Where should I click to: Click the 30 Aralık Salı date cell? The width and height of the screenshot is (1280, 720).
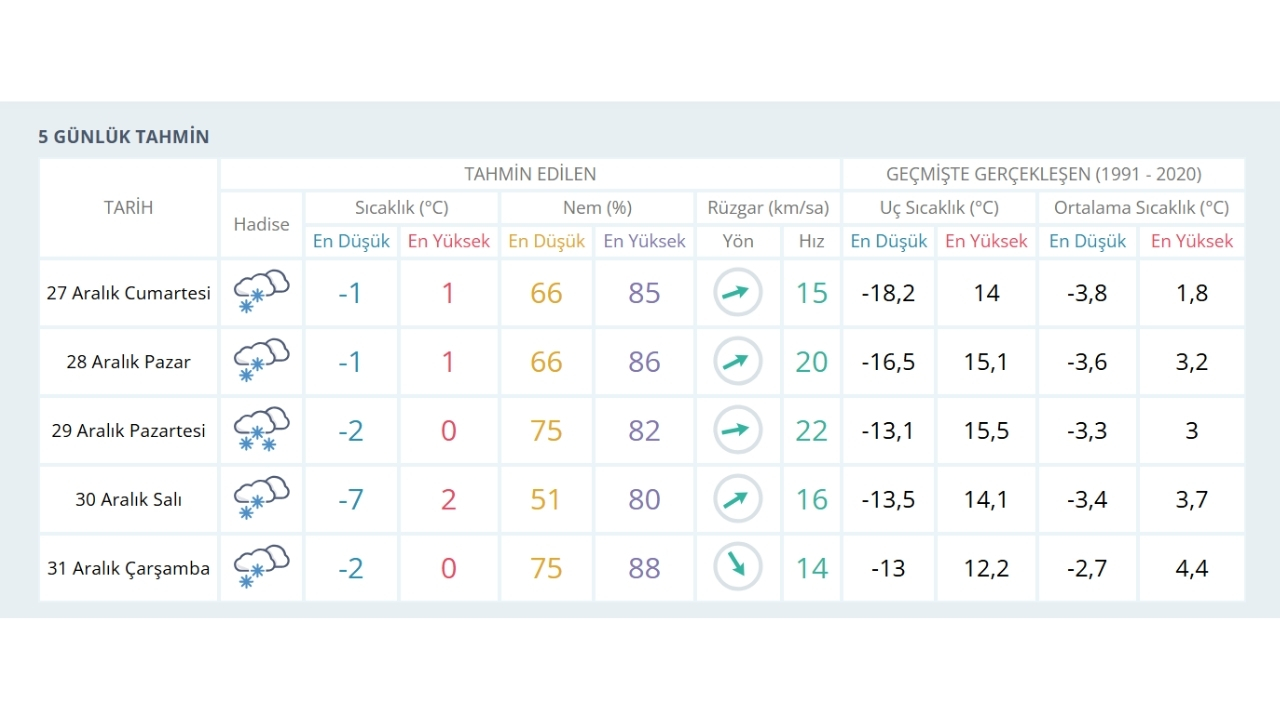tap(128, 499)
